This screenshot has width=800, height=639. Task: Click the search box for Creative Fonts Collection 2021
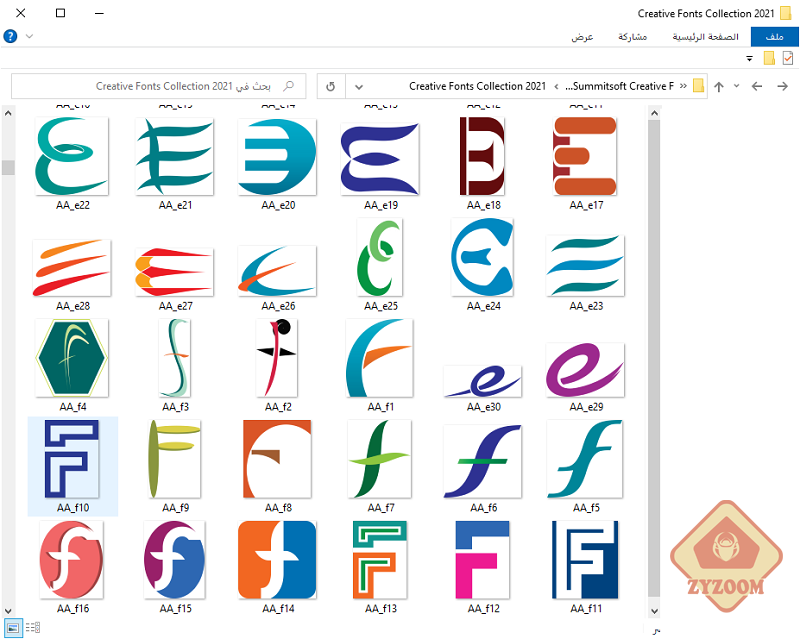tap(159, 86)
